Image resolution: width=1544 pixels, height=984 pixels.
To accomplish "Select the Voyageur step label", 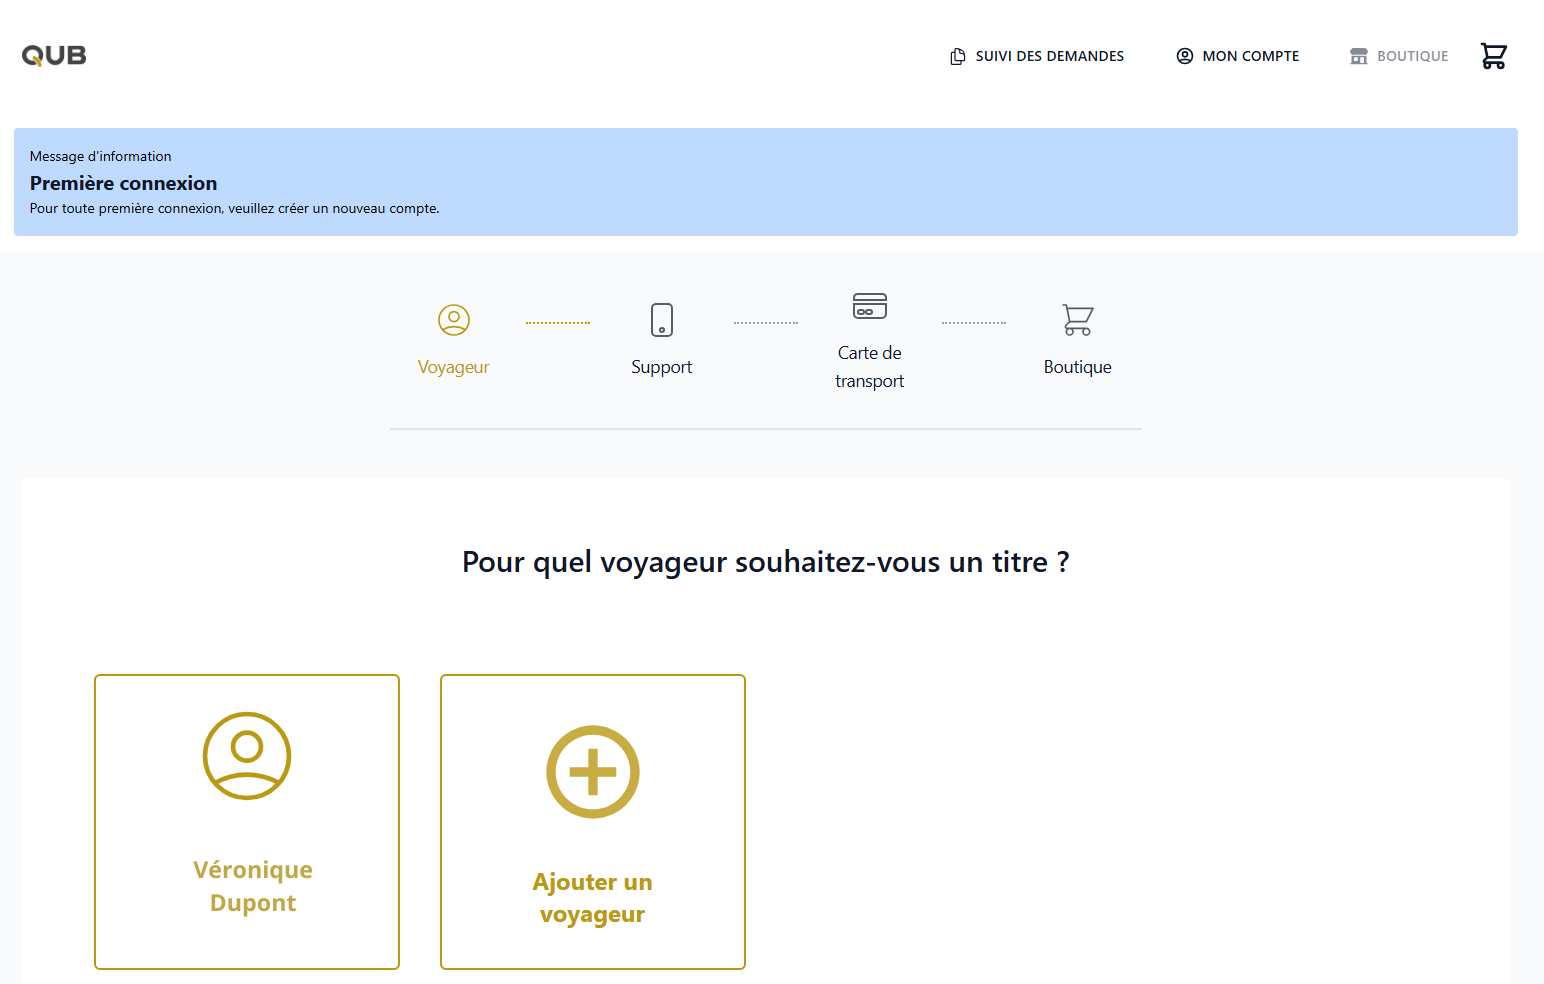I will 454,367.
